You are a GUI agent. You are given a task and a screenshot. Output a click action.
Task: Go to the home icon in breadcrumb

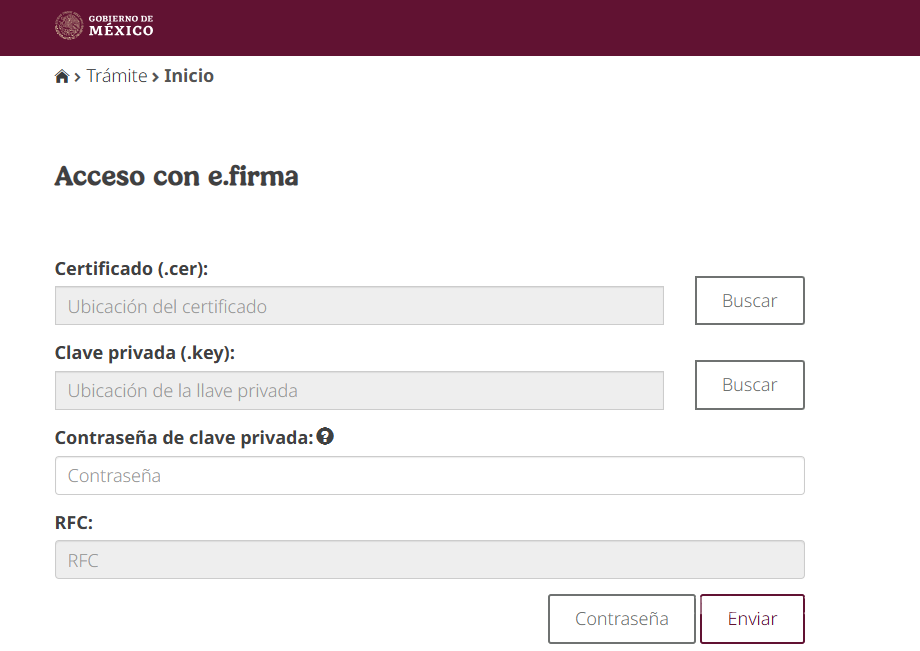[x=62, y=77]
